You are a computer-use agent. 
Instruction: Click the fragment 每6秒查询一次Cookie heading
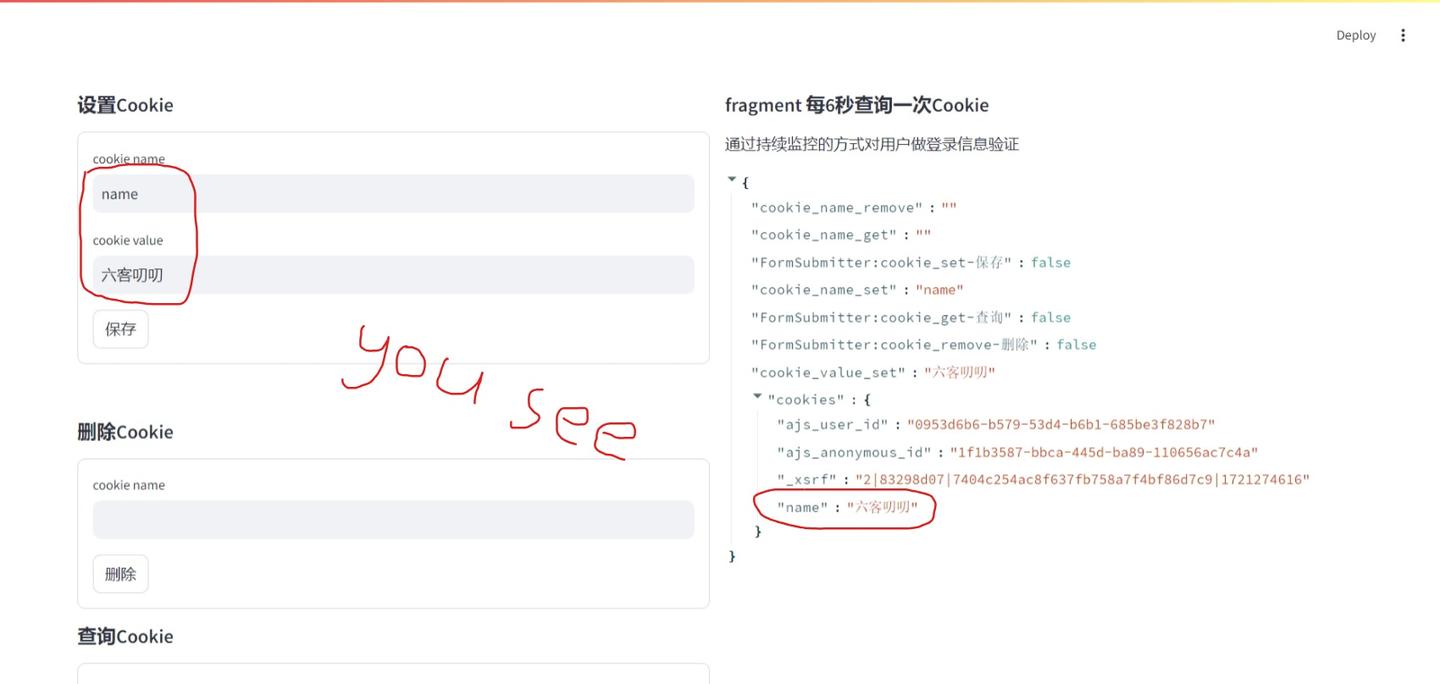tap(857, 104)
